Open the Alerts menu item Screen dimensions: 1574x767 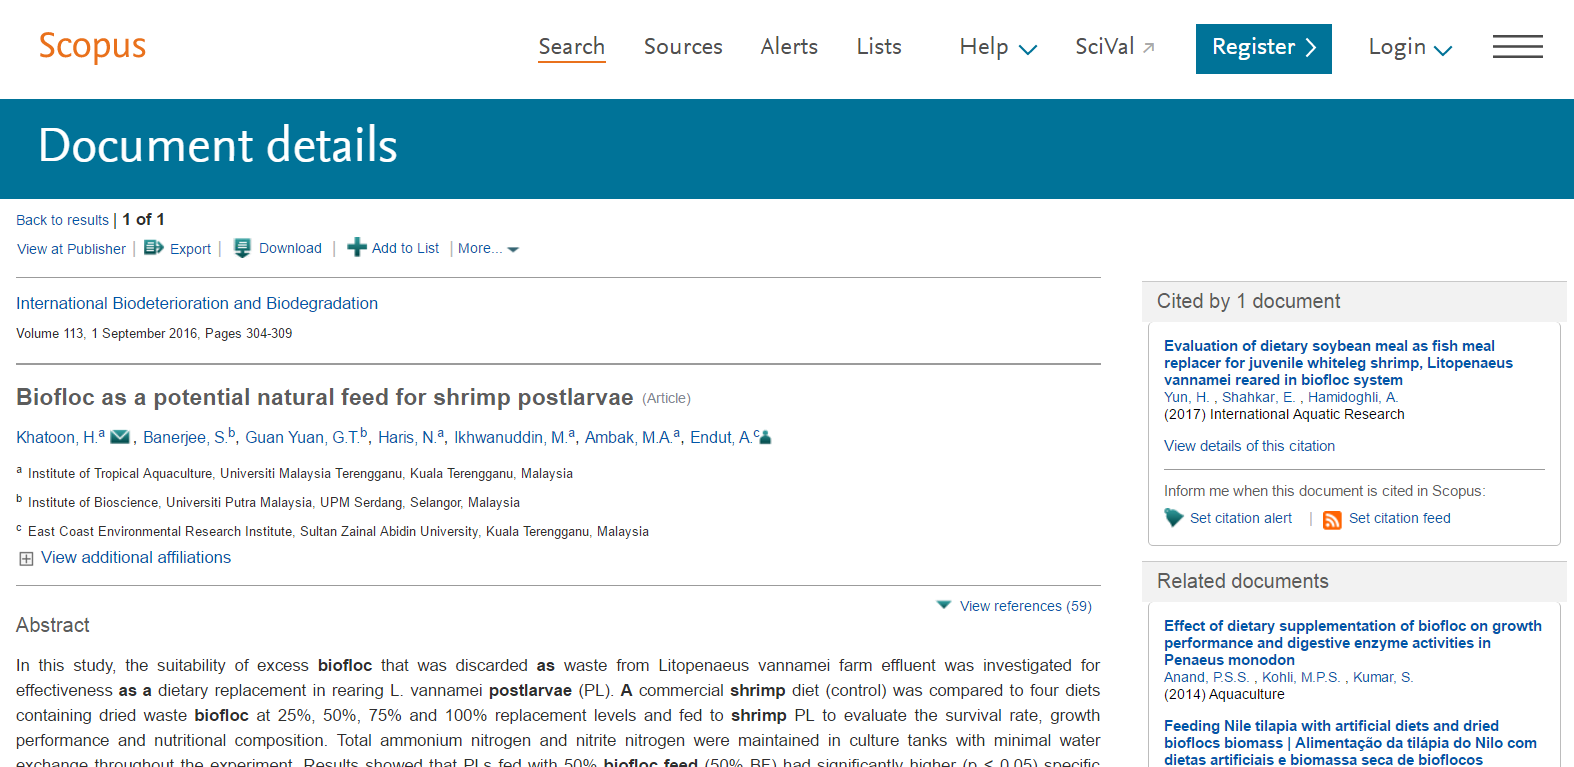pos(789,47)
